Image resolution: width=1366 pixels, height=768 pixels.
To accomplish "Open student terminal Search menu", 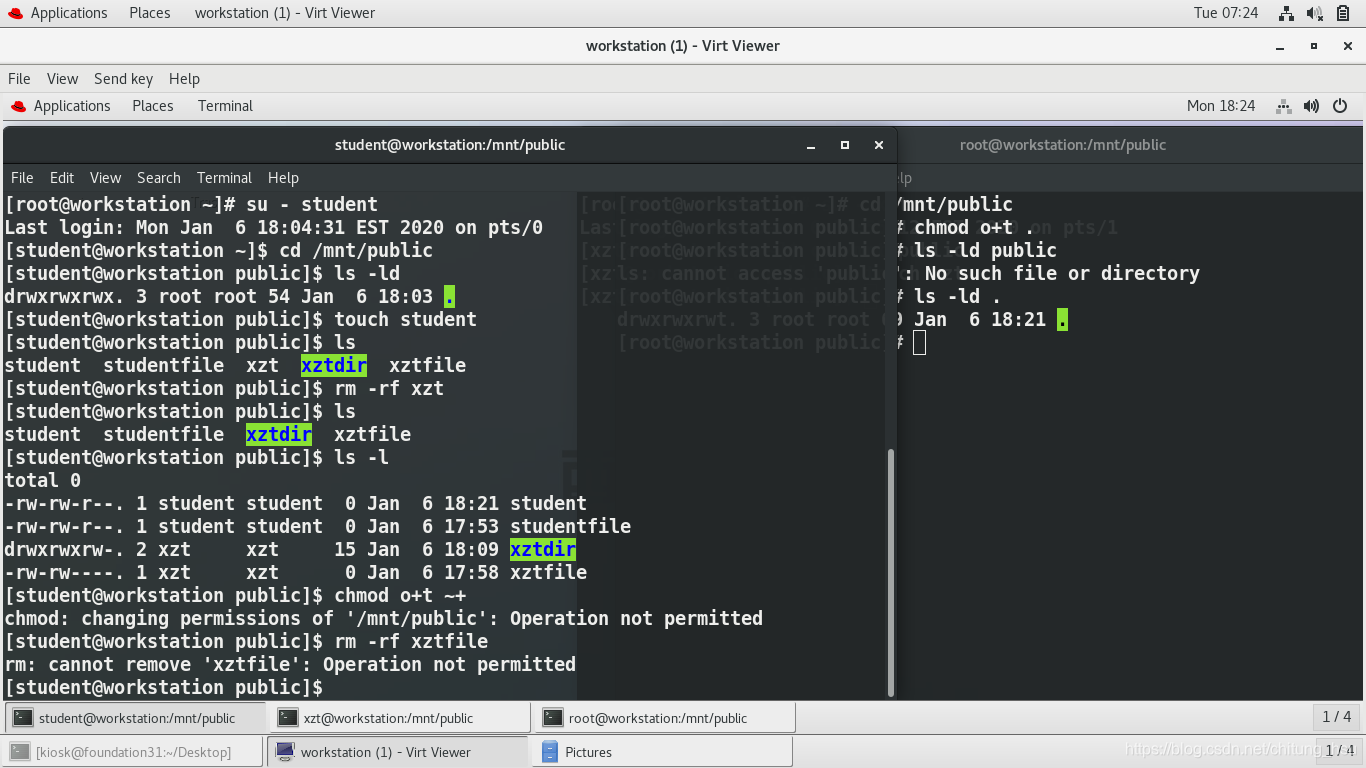I will click(x=159, y=178).
